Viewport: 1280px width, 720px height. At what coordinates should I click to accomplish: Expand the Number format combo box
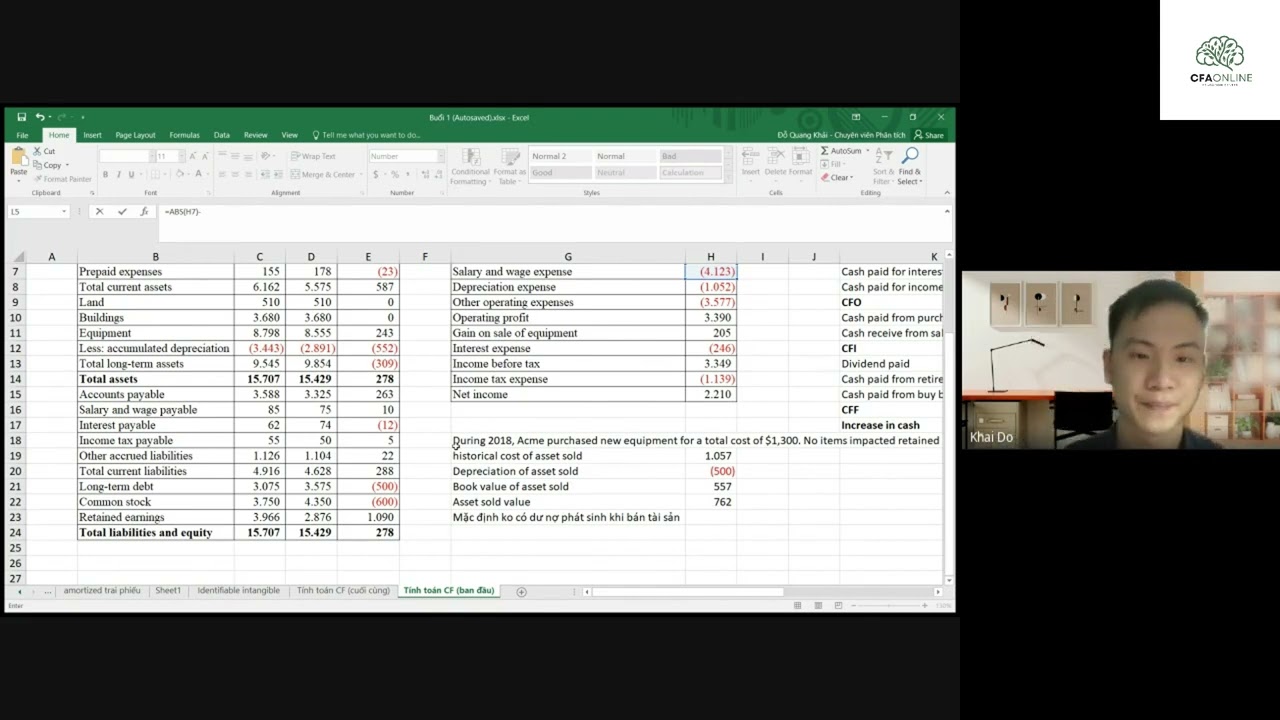(441, 156)
